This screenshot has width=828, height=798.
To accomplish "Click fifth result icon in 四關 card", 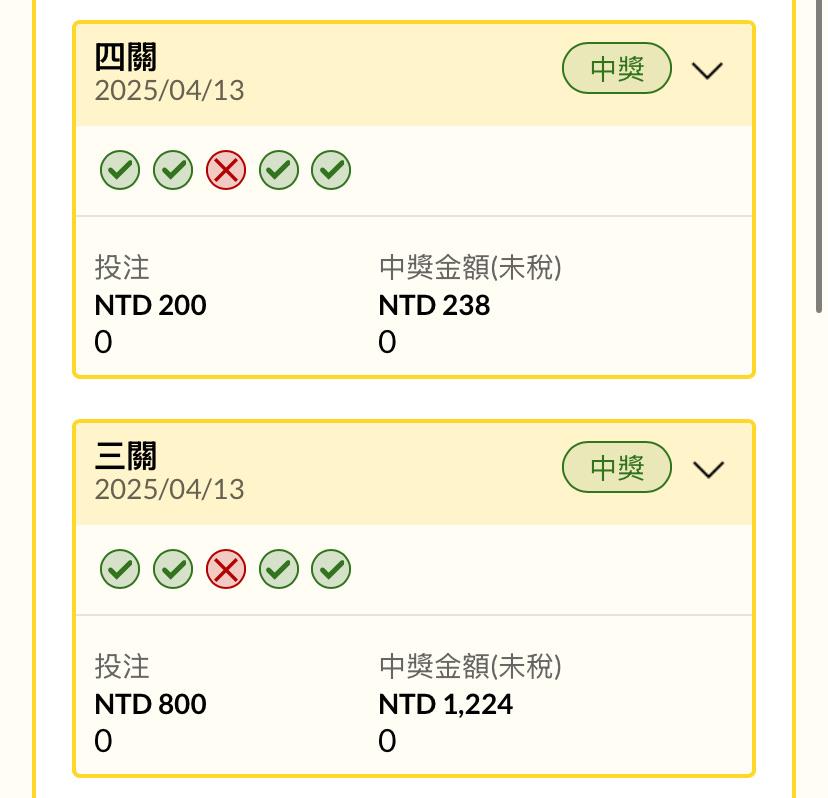I will pyautogui.click(x=331, y=170).
